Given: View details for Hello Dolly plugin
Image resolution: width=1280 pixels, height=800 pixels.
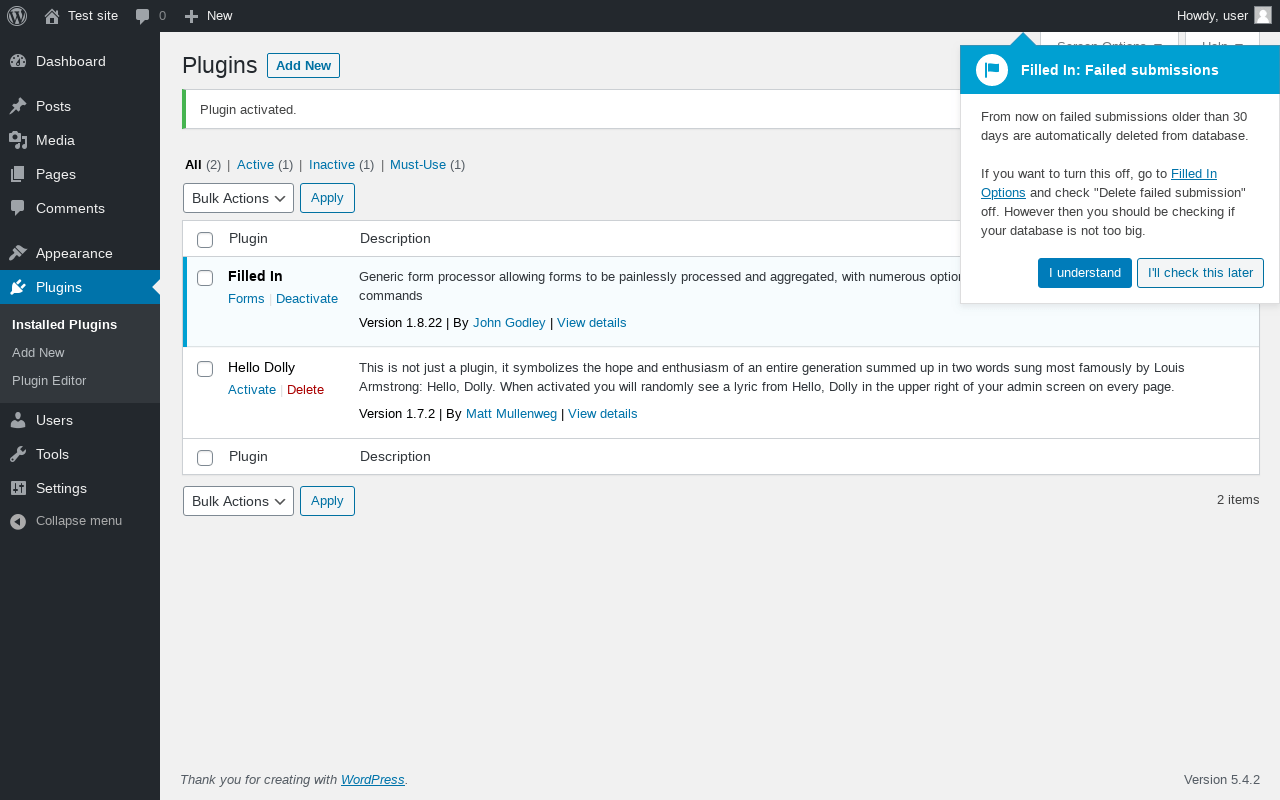Looking at the screenshot, I should point(602,413).
